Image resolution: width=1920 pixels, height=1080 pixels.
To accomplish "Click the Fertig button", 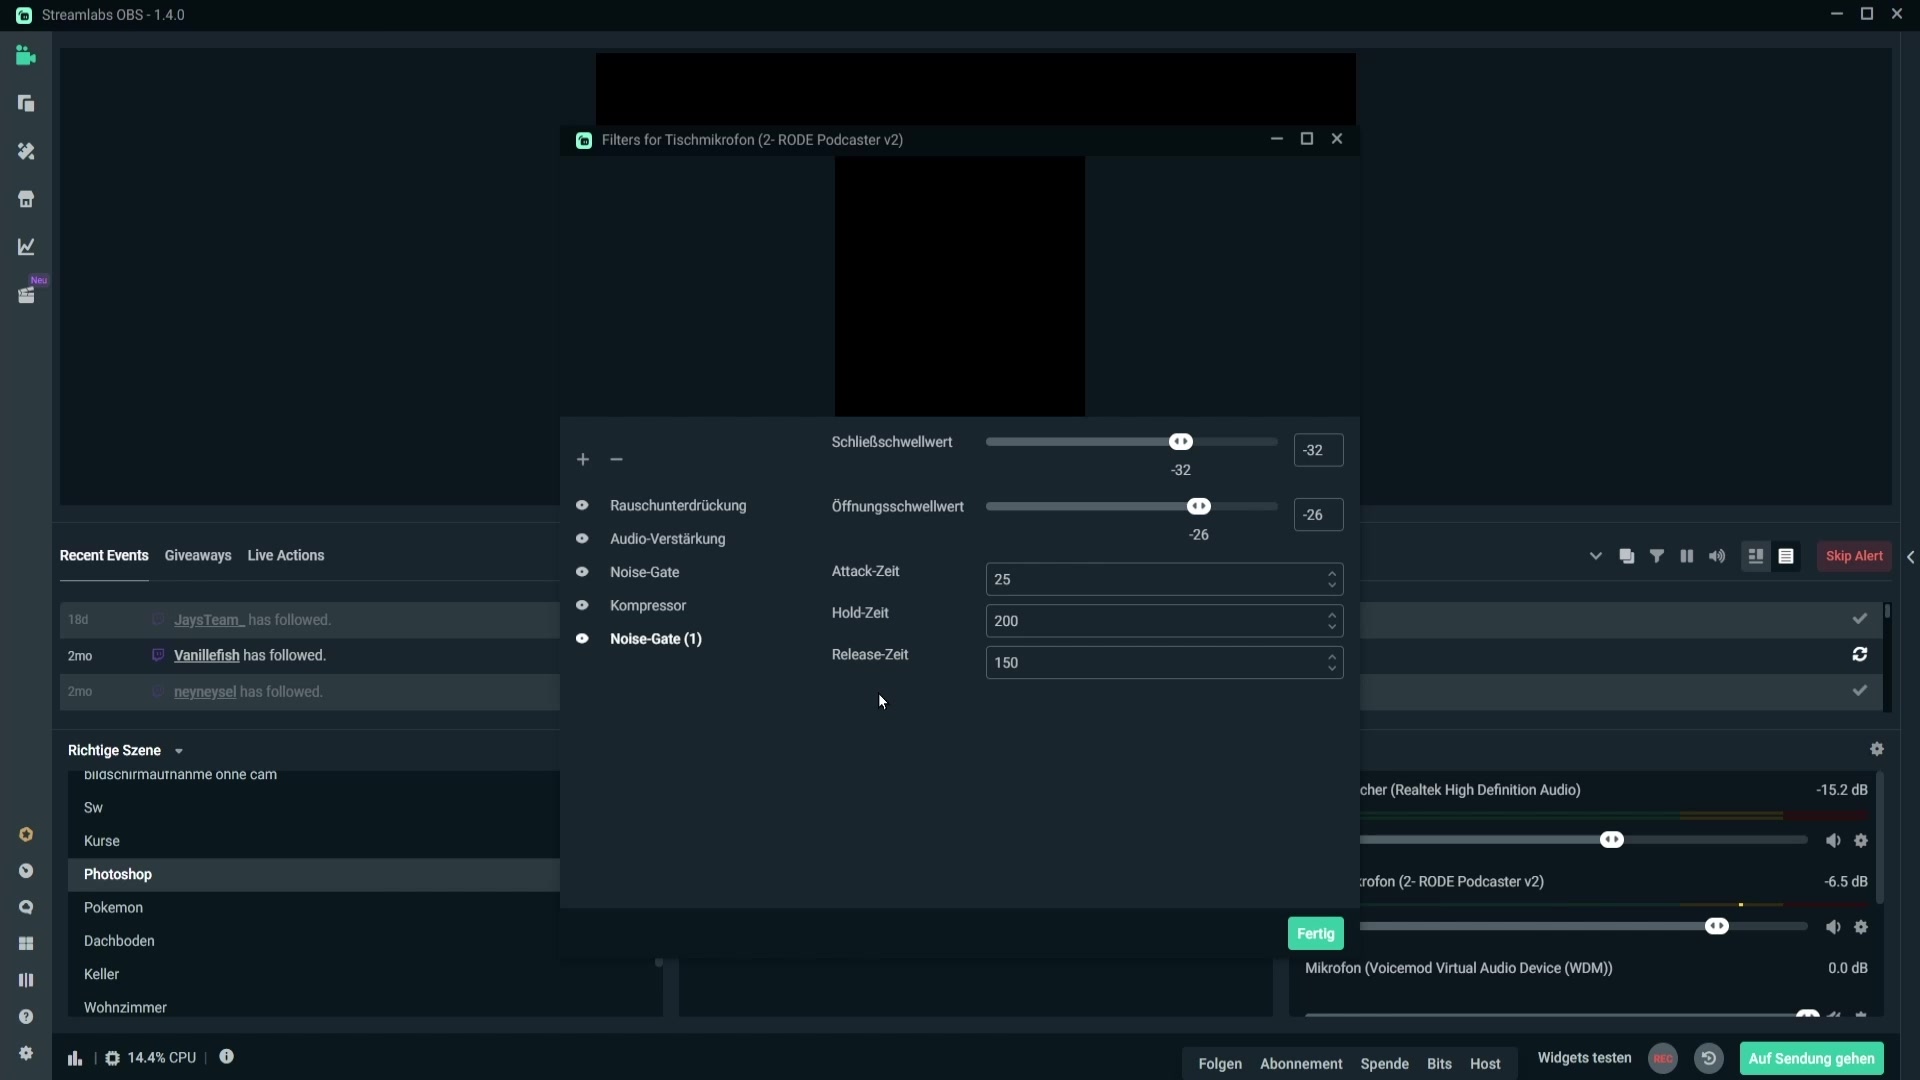I will click(x=1315, y=933).
